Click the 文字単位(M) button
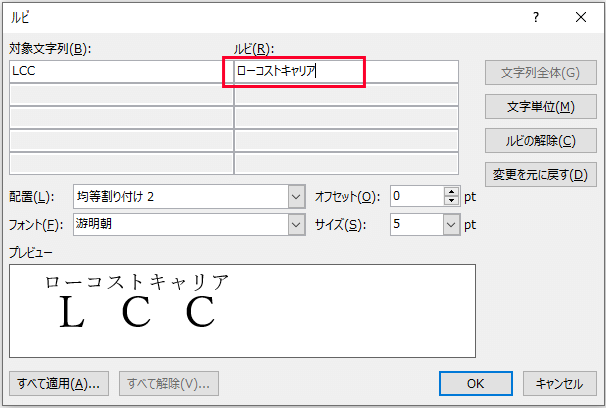The height and width of the screenshot is (408, 606). tap(541, 107)
